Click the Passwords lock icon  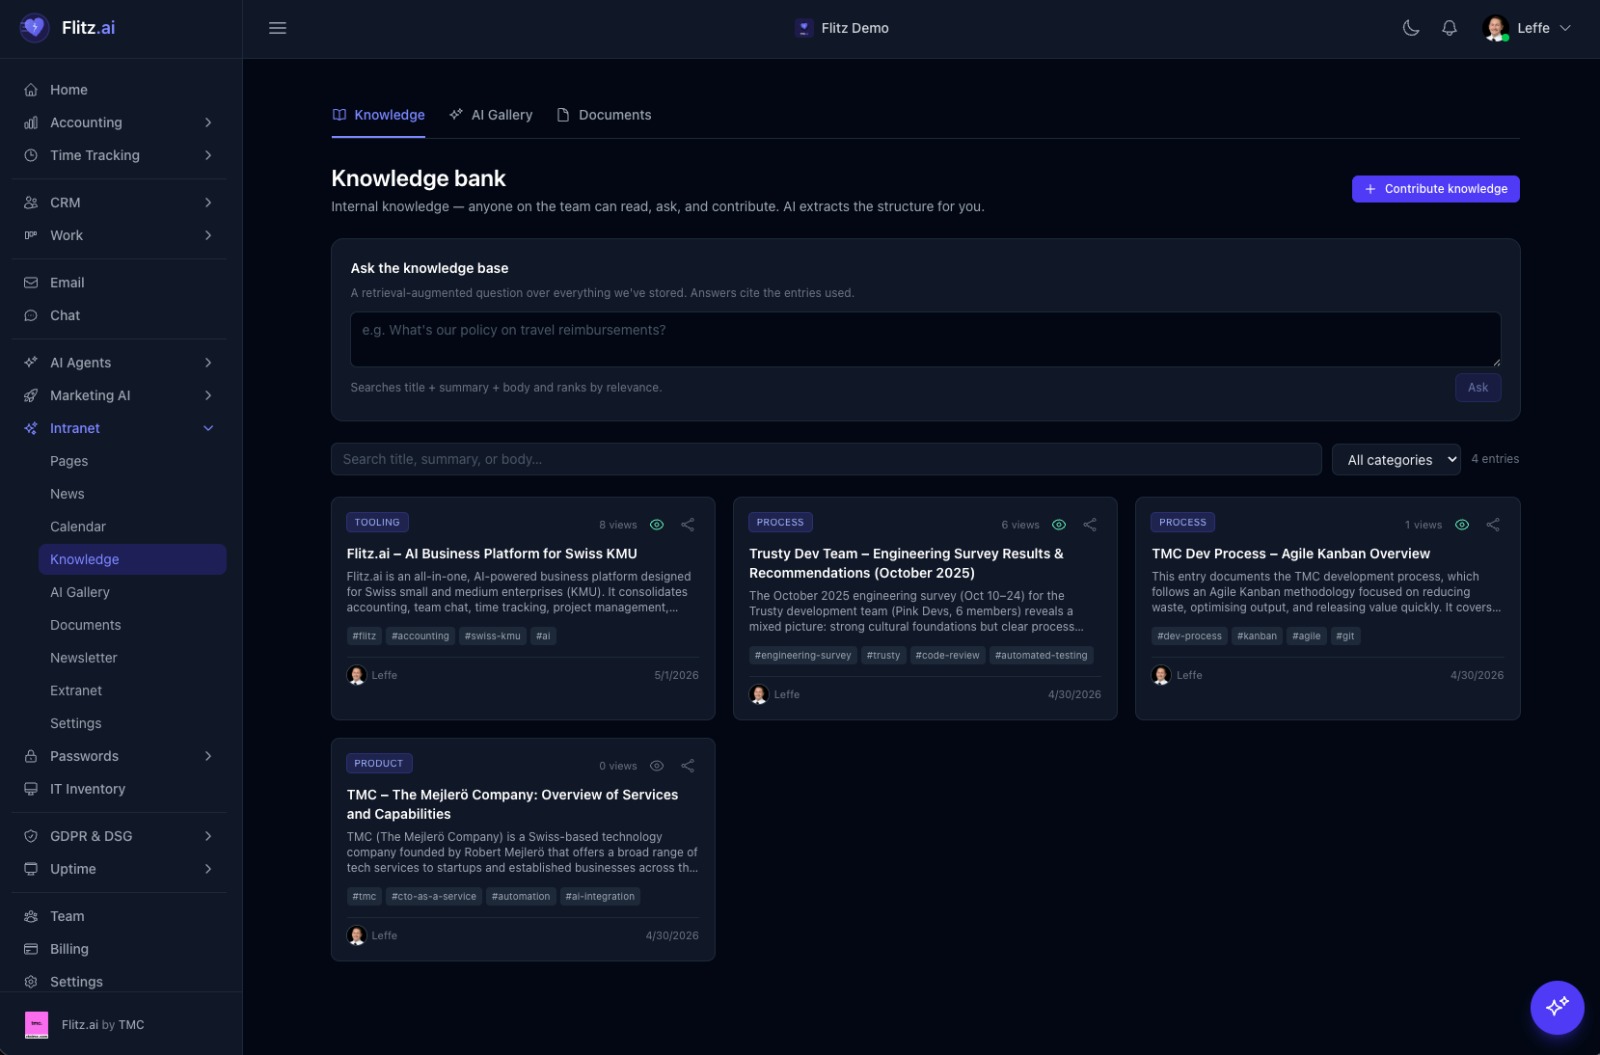click(x=31, y=757)
